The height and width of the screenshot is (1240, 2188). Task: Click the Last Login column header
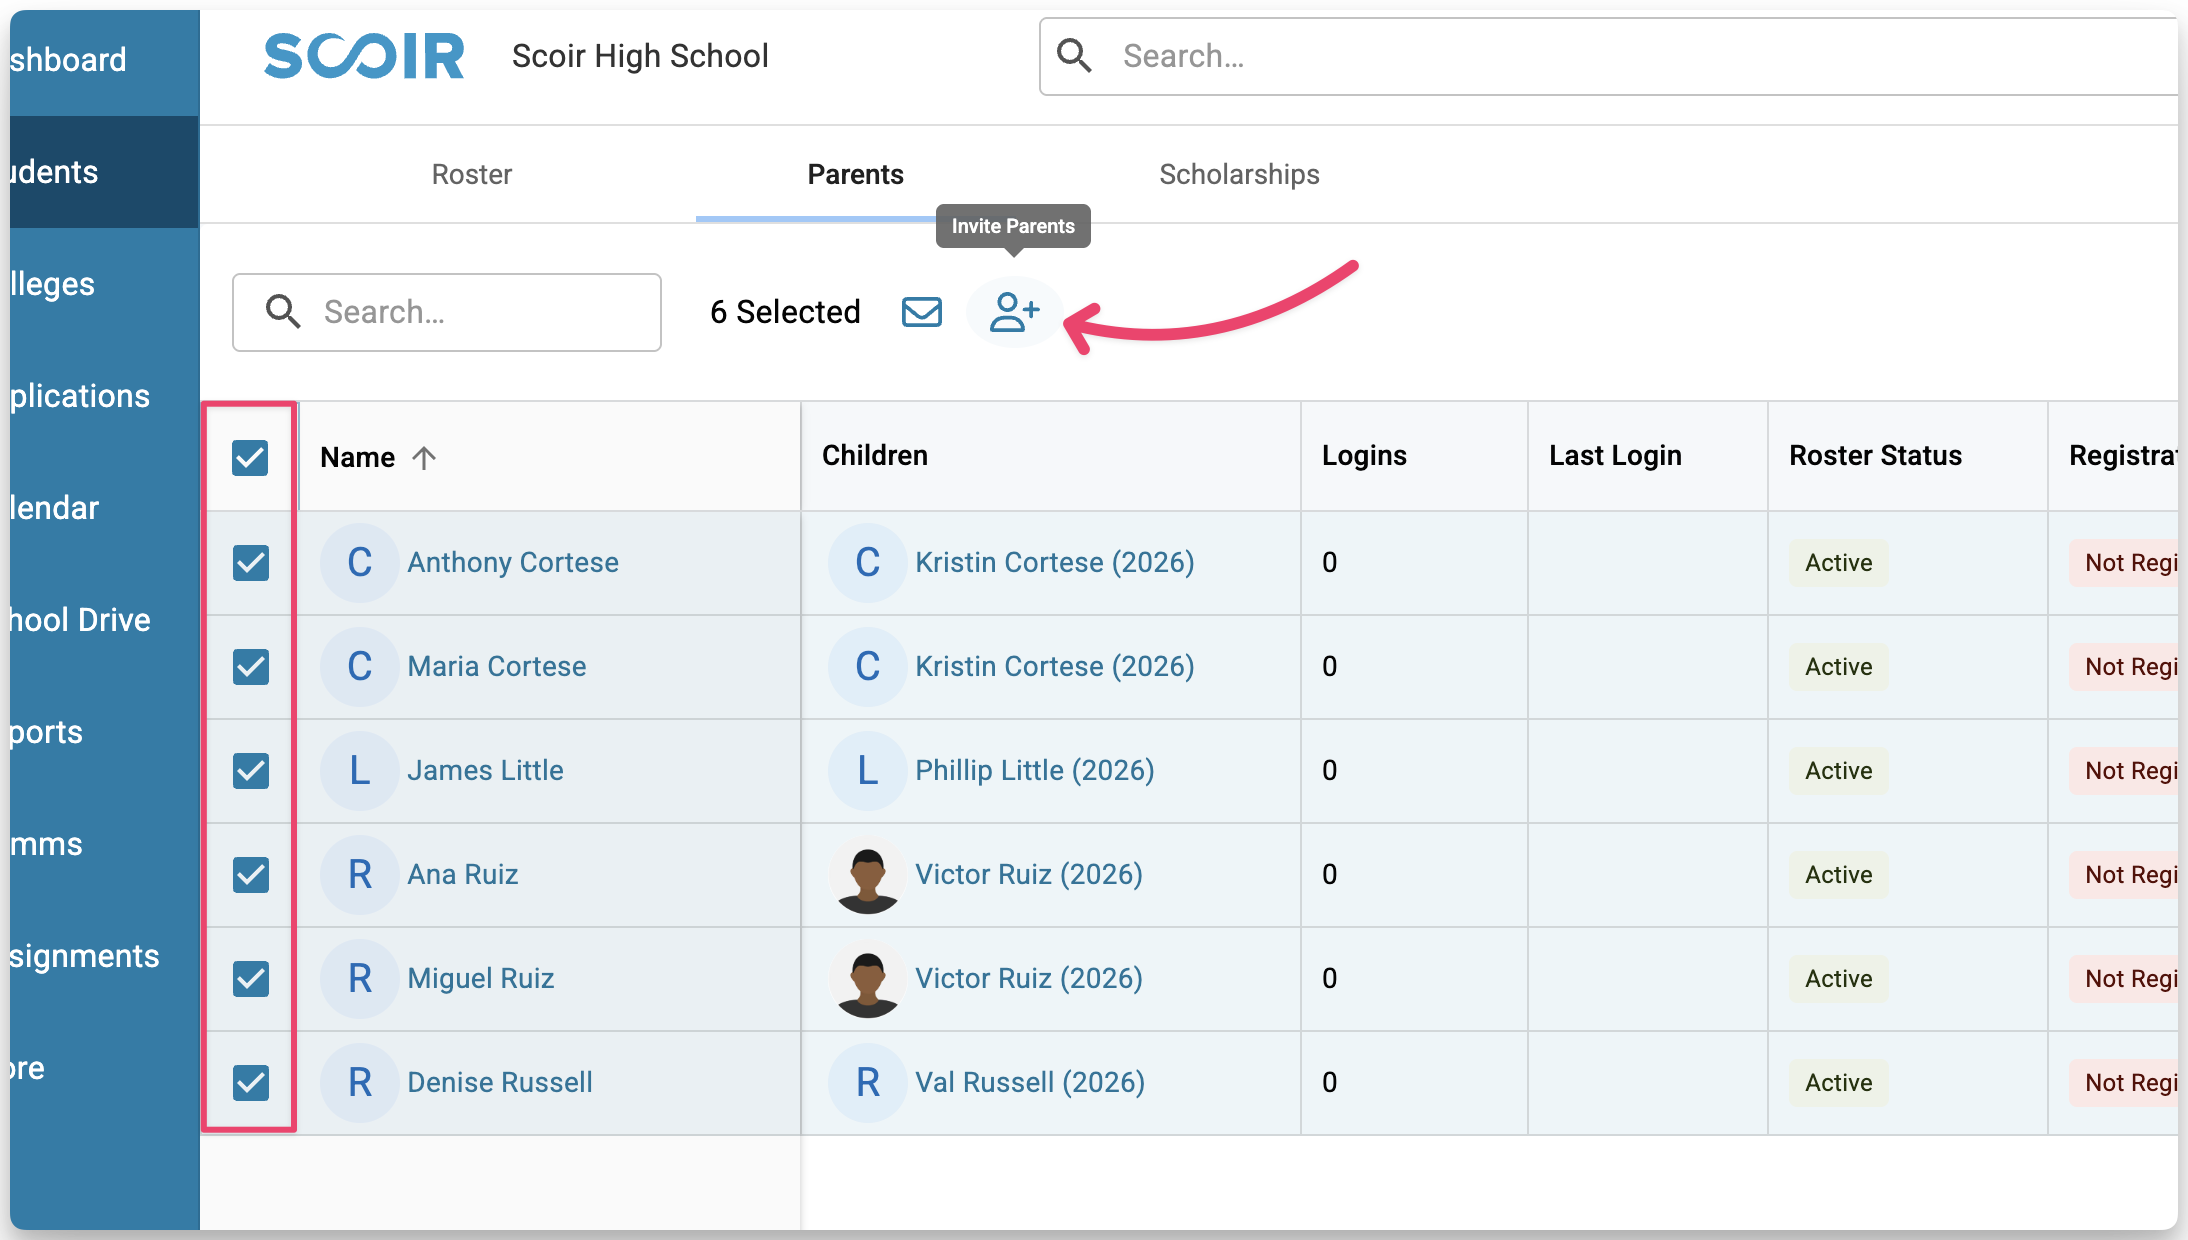tap(1615, 456)
